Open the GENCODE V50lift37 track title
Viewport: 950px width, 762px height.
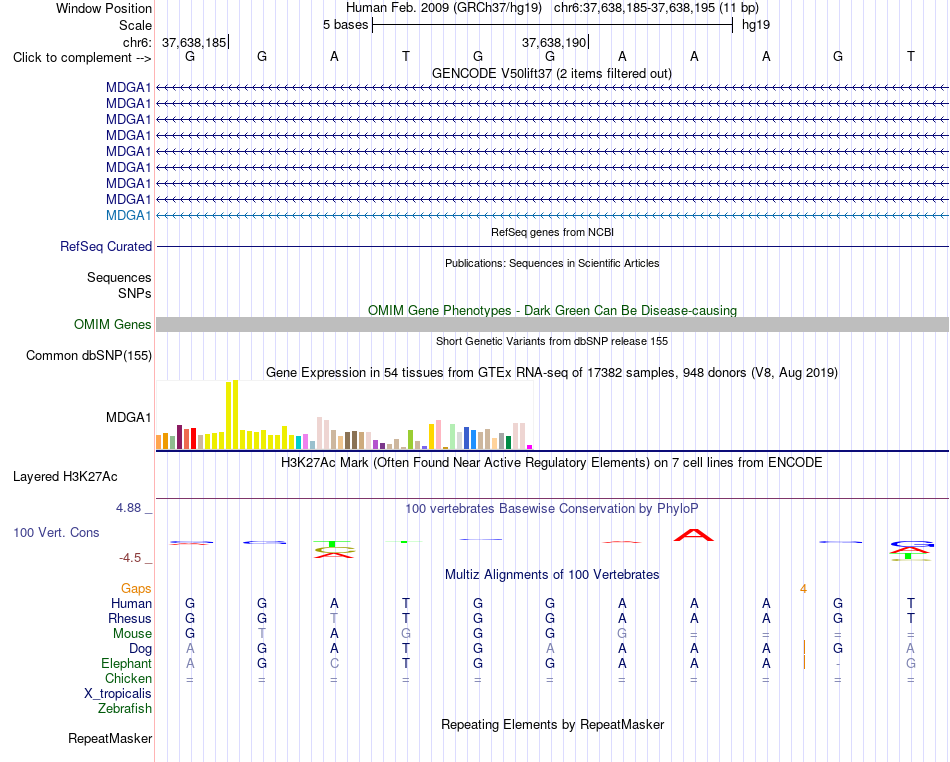pos(552,73)
